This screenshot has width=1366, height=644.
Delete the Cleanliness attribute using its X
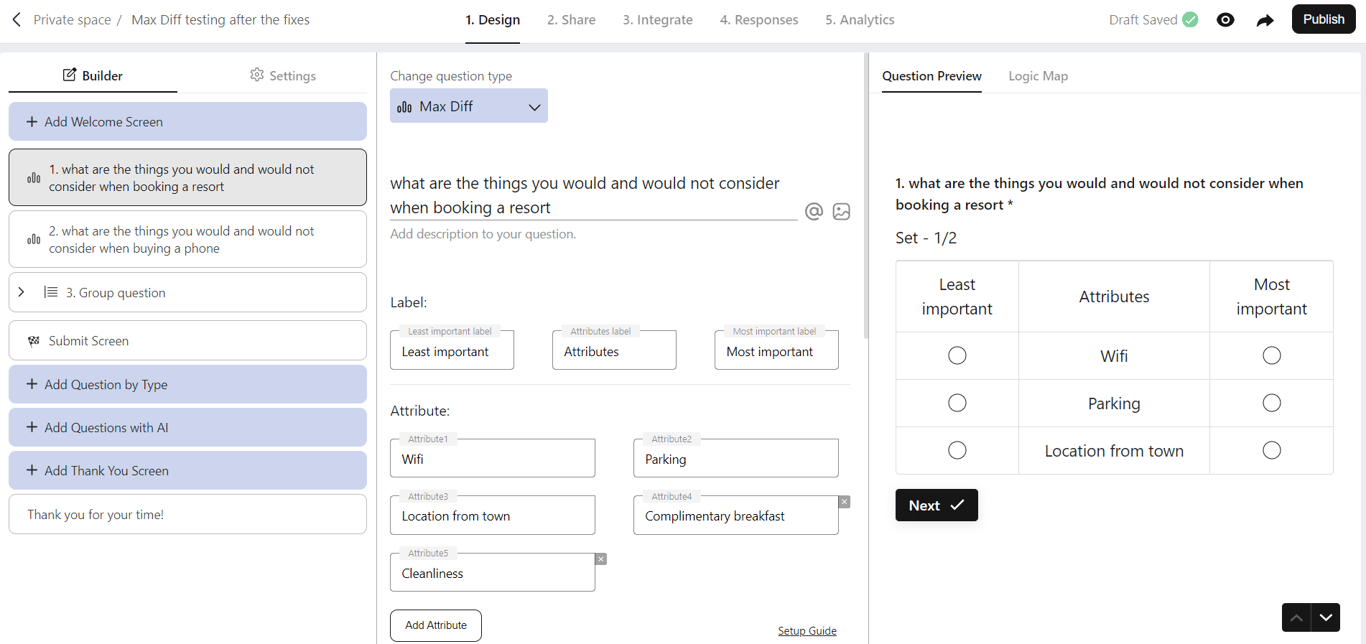601,559
